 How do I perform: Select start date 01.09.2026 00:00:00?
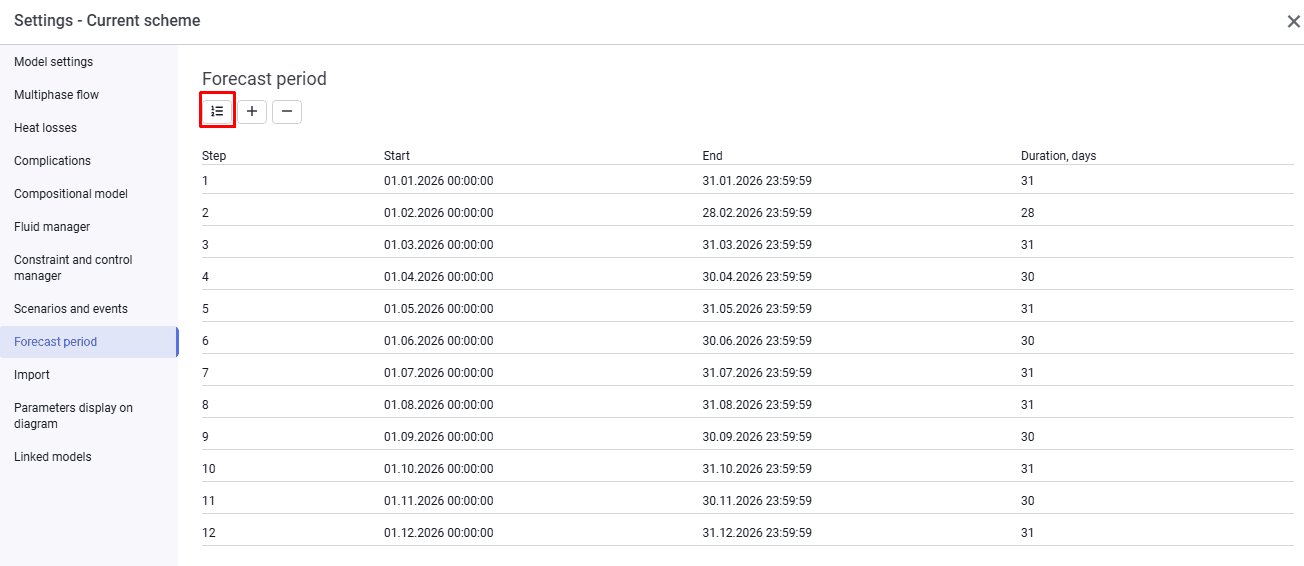pos(439,437)
